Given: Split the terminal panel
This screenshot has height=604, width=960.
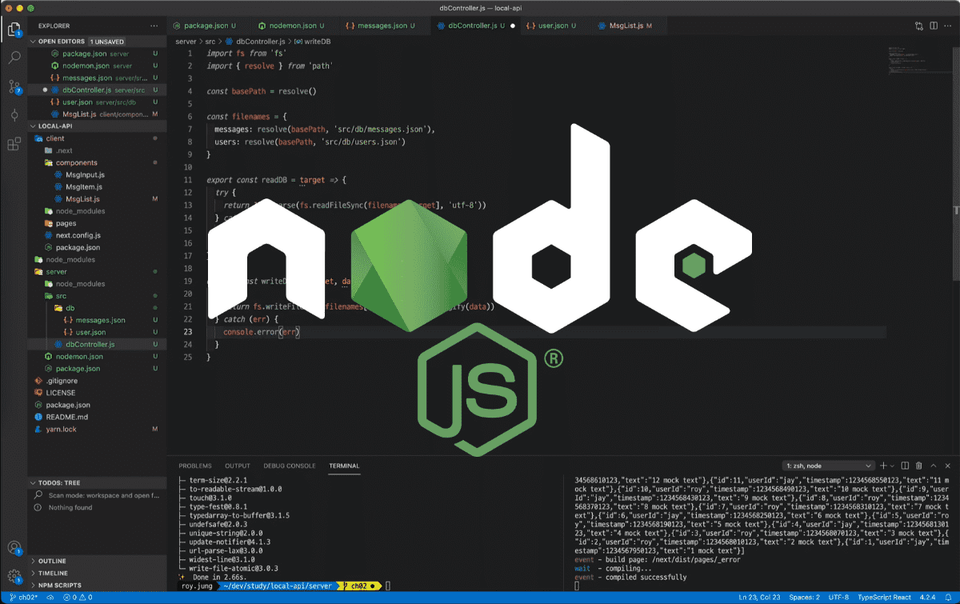Looking at the screenshot, I should click(905, 466).
